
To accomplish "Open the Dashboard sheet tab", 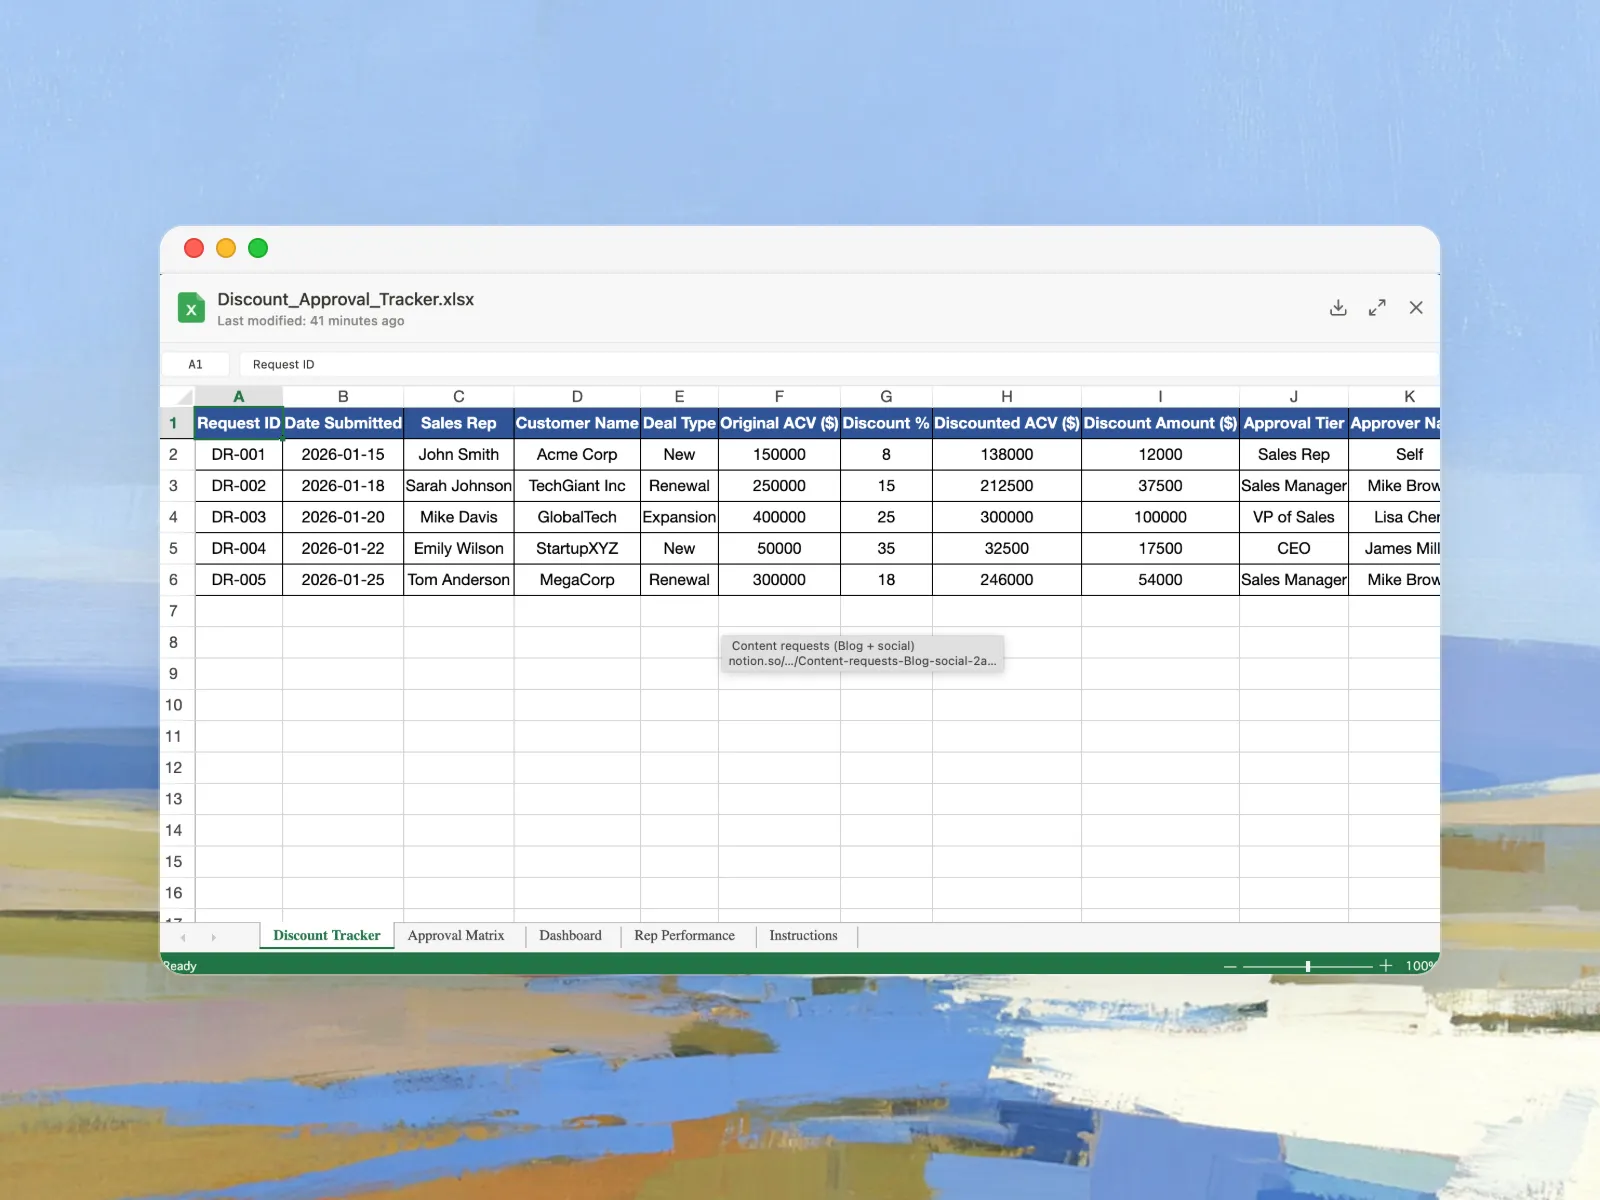I will (x=570, y=936).
